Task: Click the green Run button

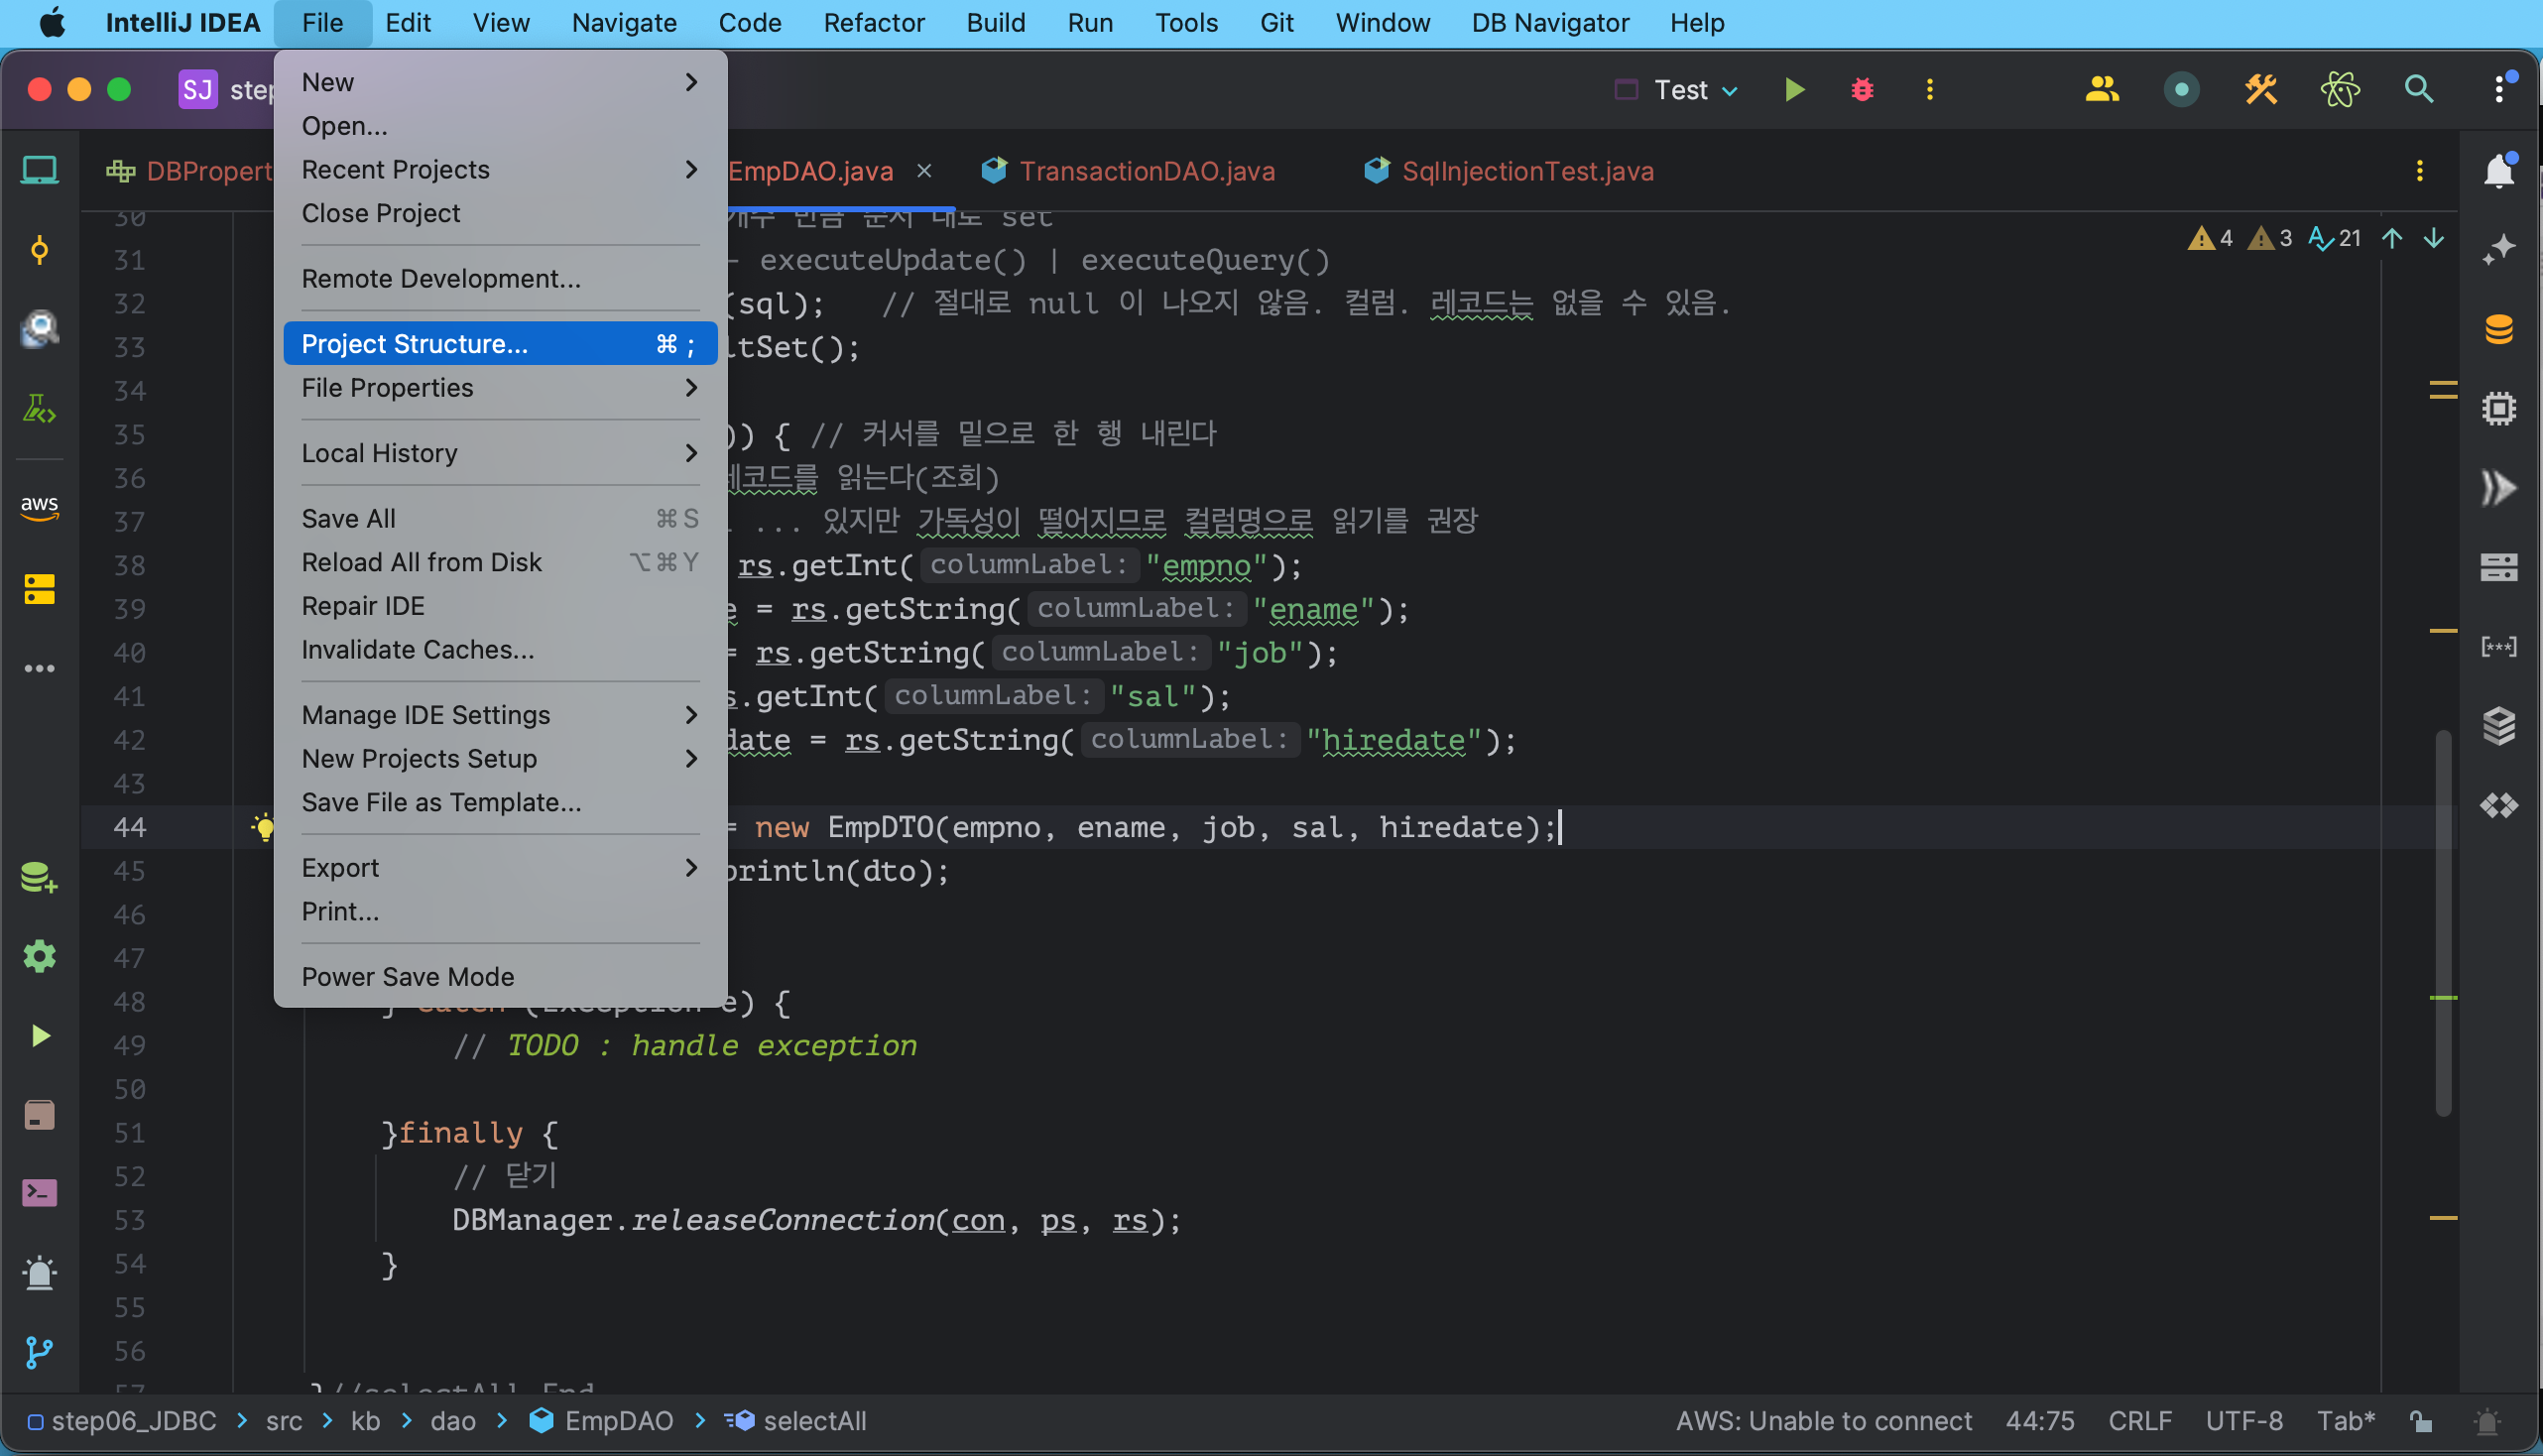Action: (1794, 90)
